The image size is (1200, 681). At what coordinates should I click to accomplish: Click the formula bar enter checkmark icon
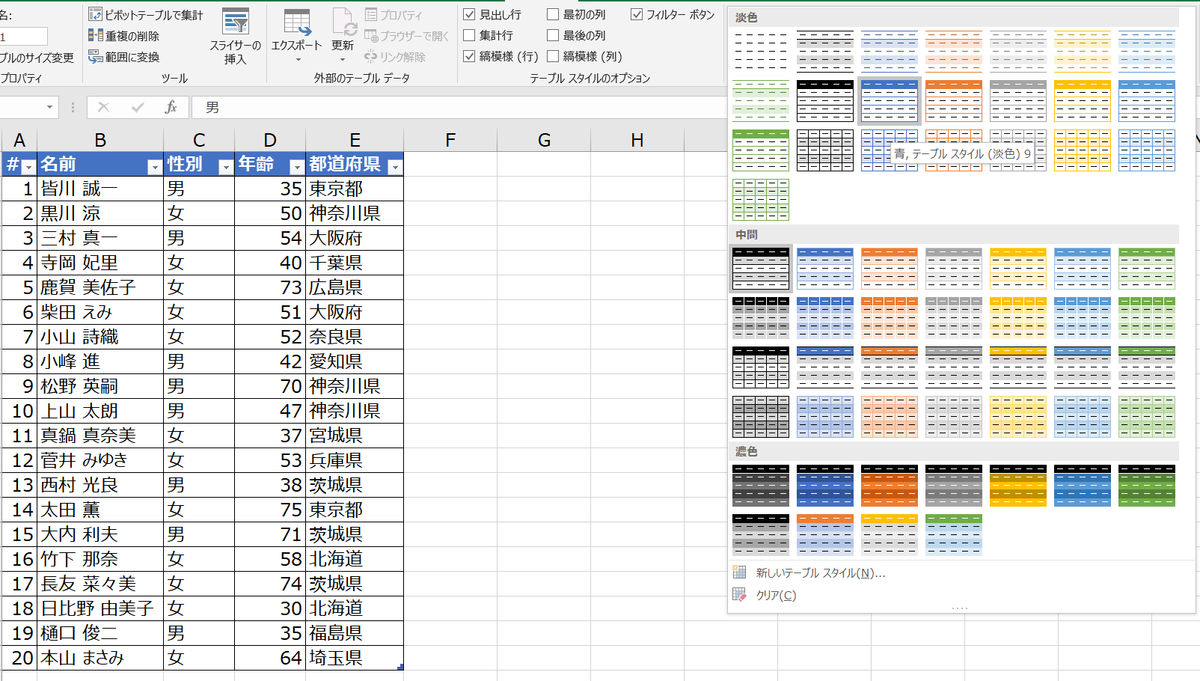(x=137, y=107)
